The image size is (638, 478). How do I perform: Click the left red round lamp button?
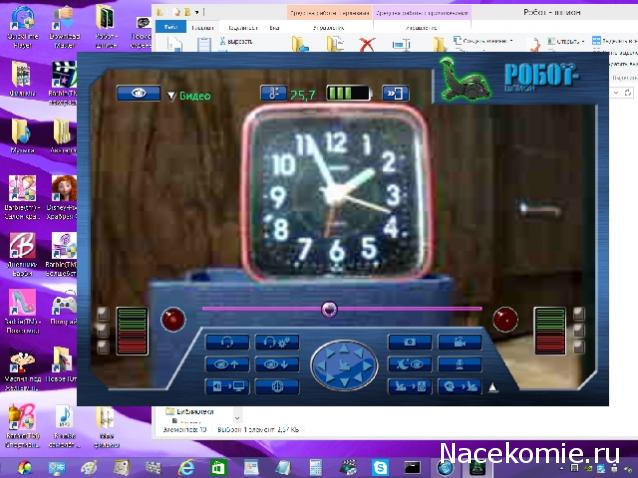click(173, 319)
